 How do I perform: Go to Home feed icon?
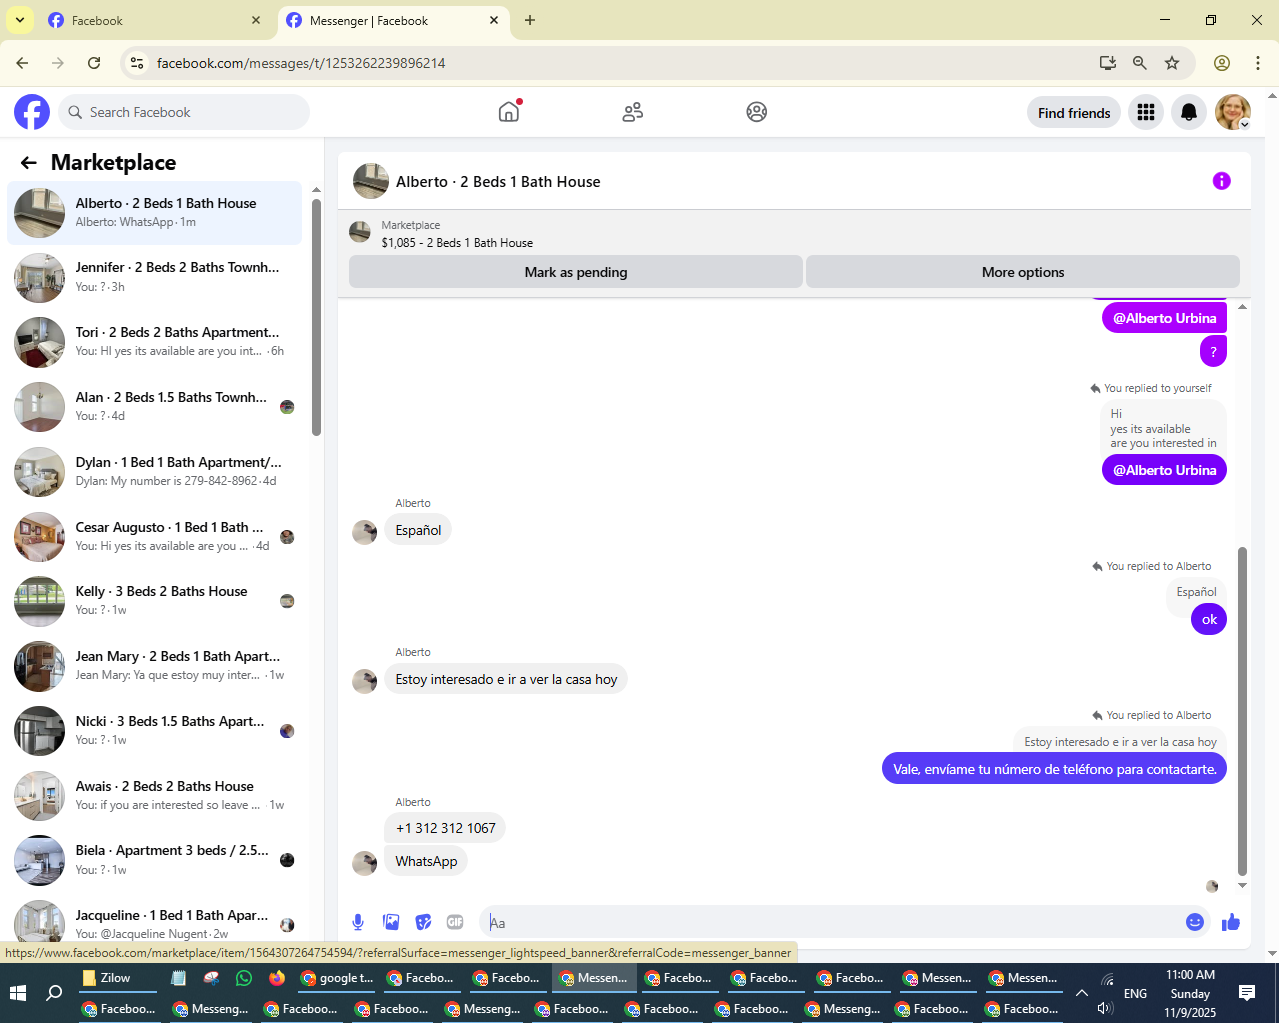point(509,112)
